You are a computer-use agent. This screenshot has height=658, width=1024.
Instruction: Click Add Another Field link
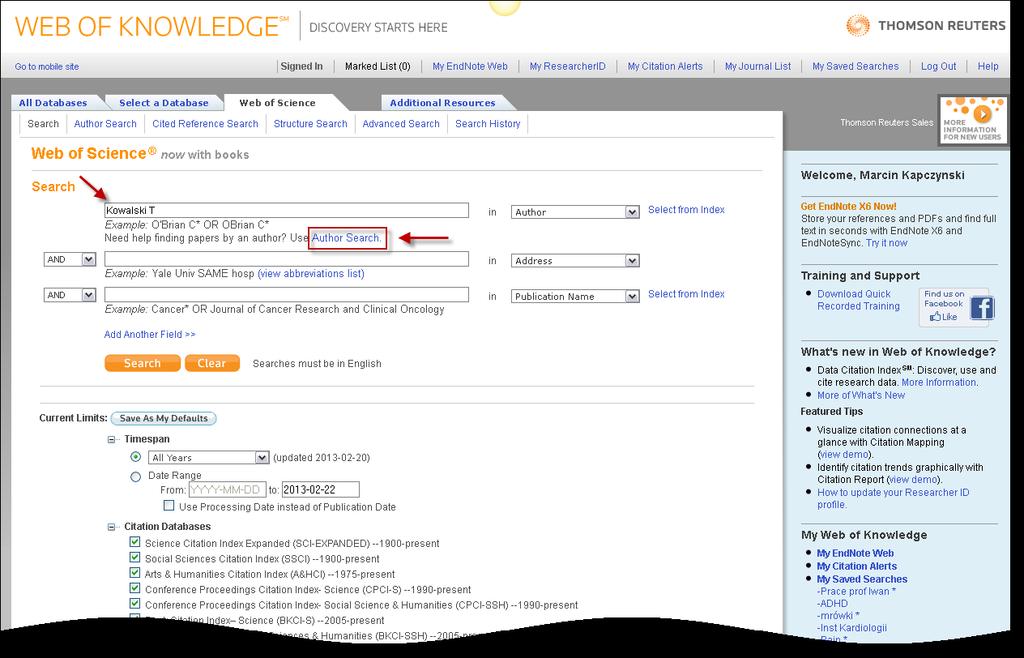[x=150, y=334]
